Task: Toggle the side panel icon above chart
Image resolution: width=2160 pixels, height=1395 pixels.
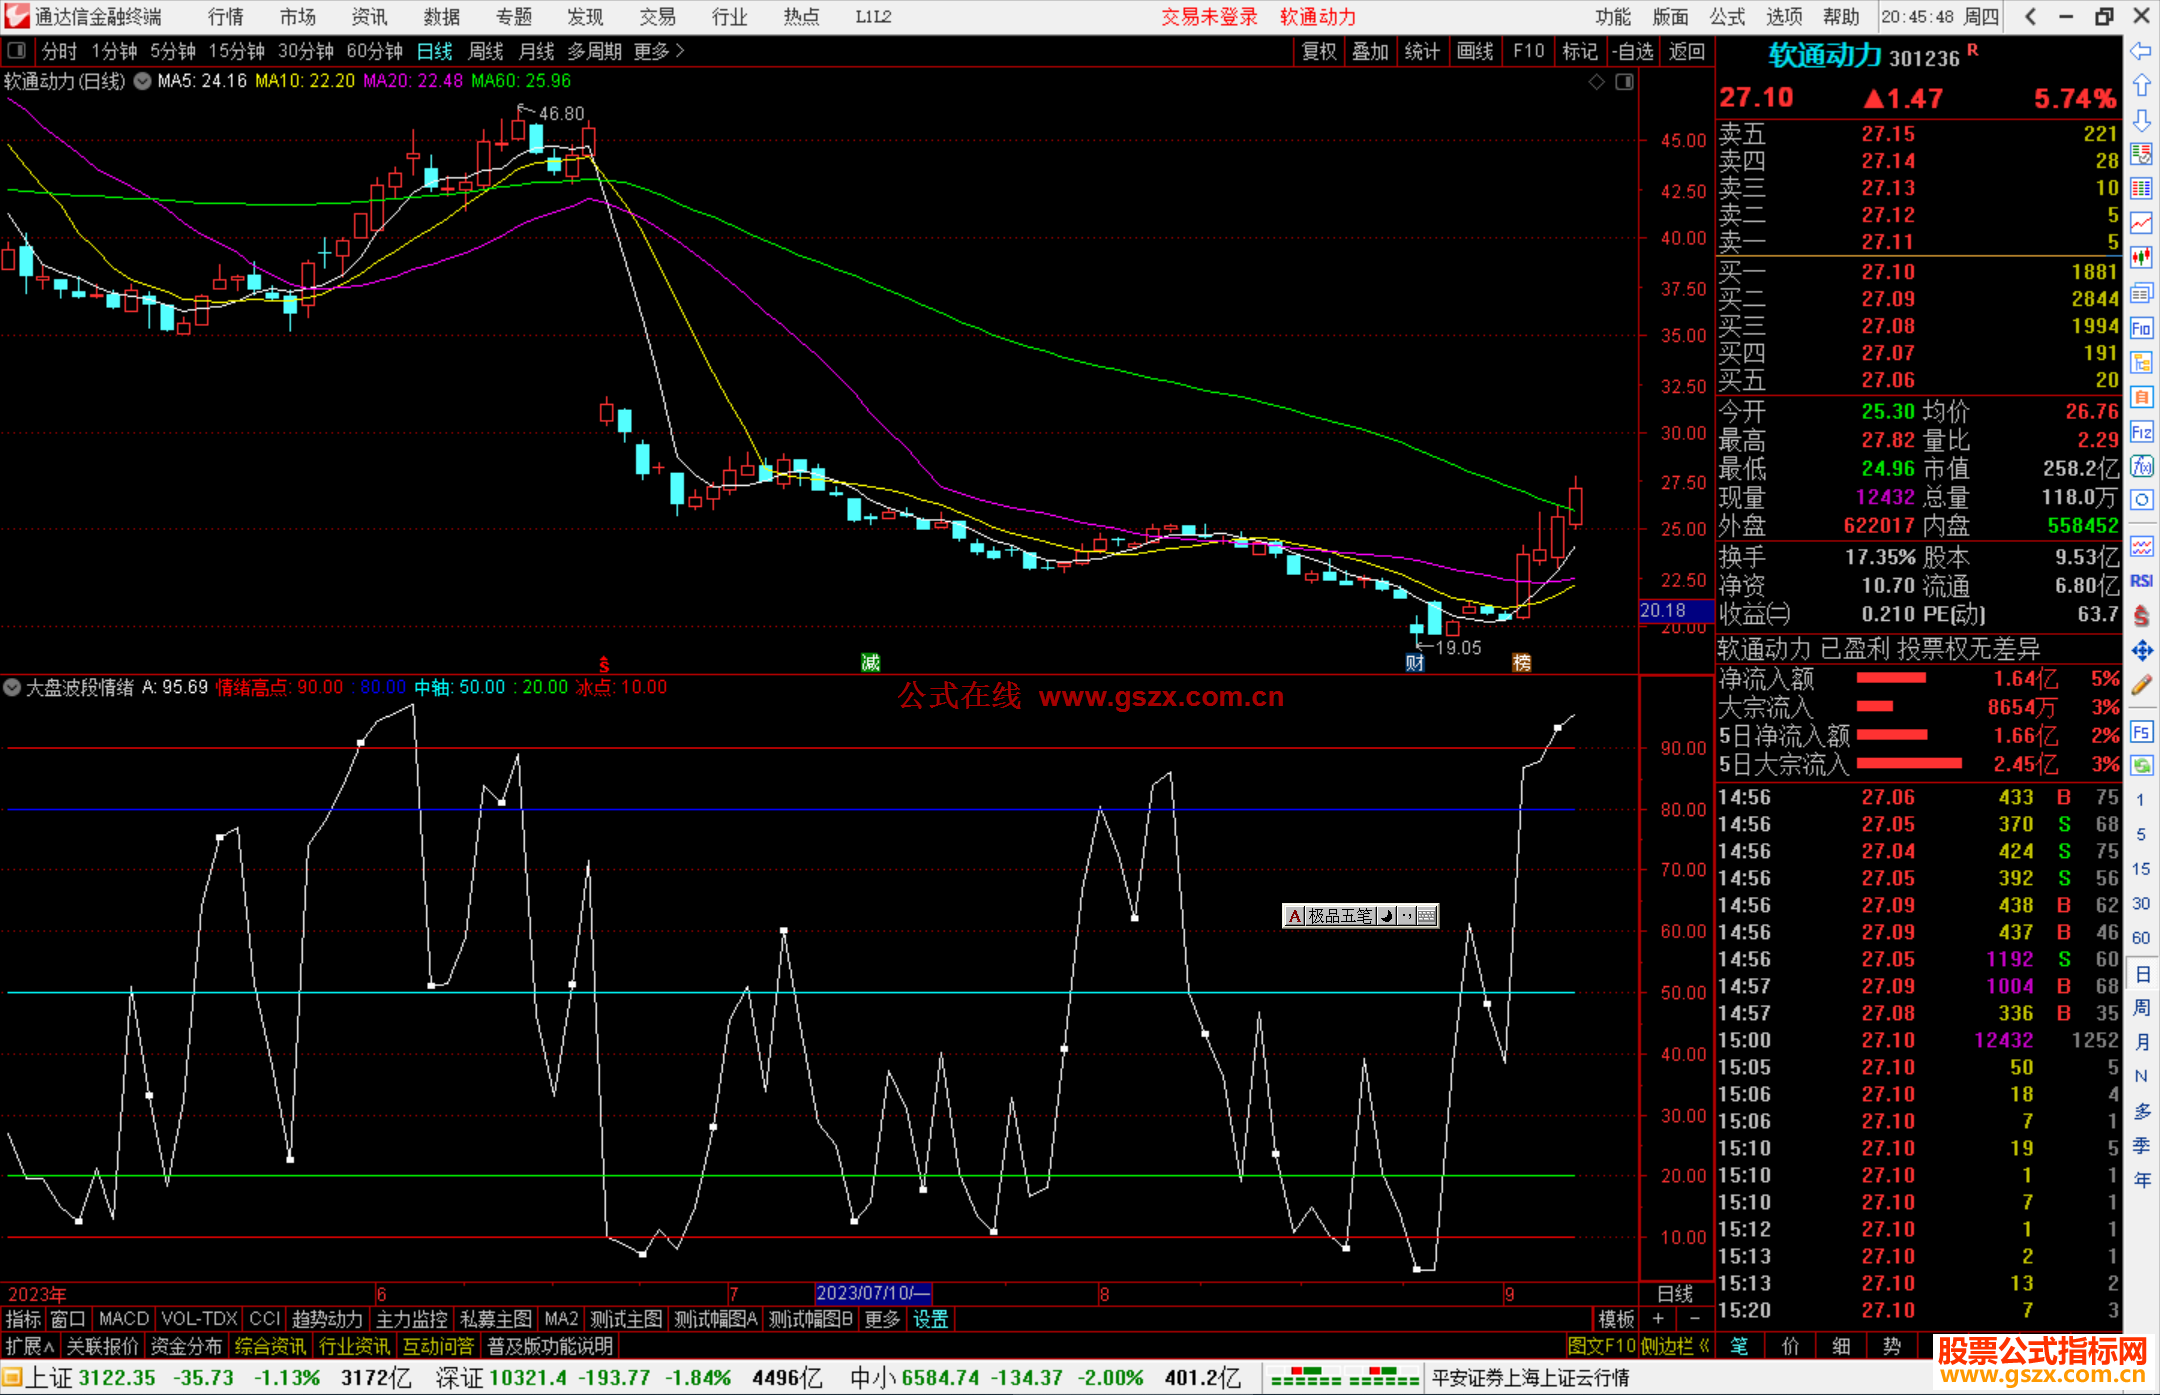Action: point(1624,82)
